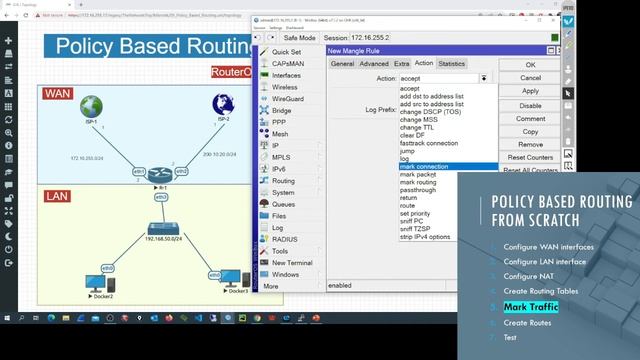The height and width of the screenshot is (360, 640).
Task: Expand the MPLS submenu in Winbox
Action: 292,157
